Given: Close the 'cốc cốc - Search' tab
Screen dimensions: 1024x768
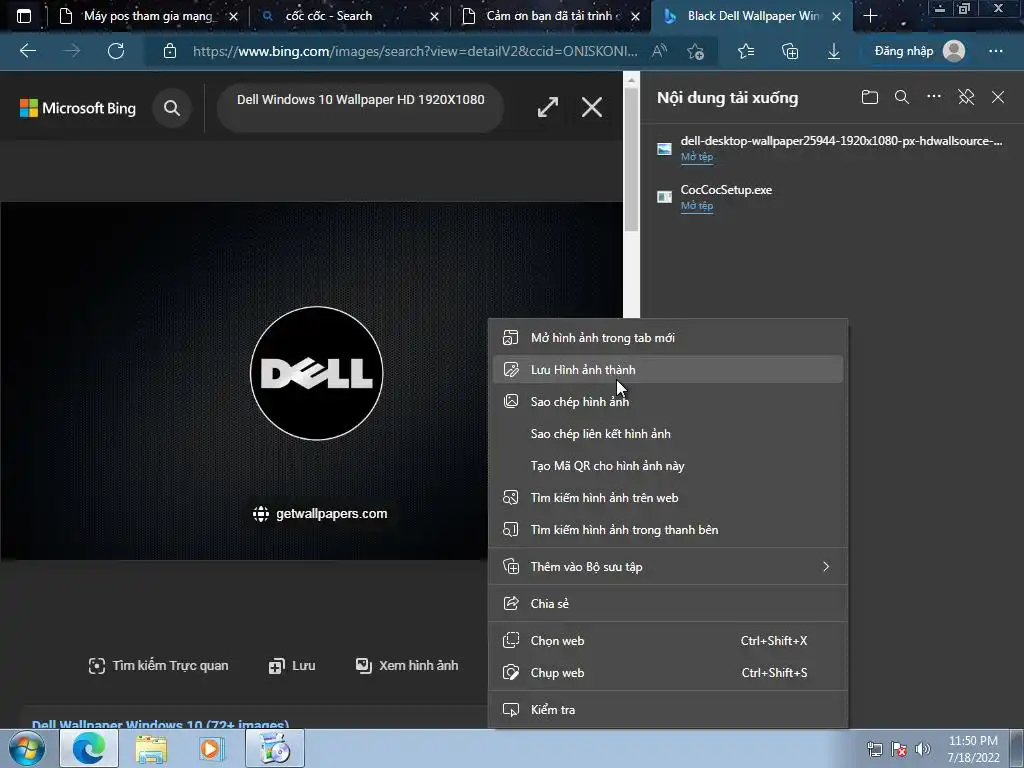Looking at the screenshot, I should tap(434, 16).
